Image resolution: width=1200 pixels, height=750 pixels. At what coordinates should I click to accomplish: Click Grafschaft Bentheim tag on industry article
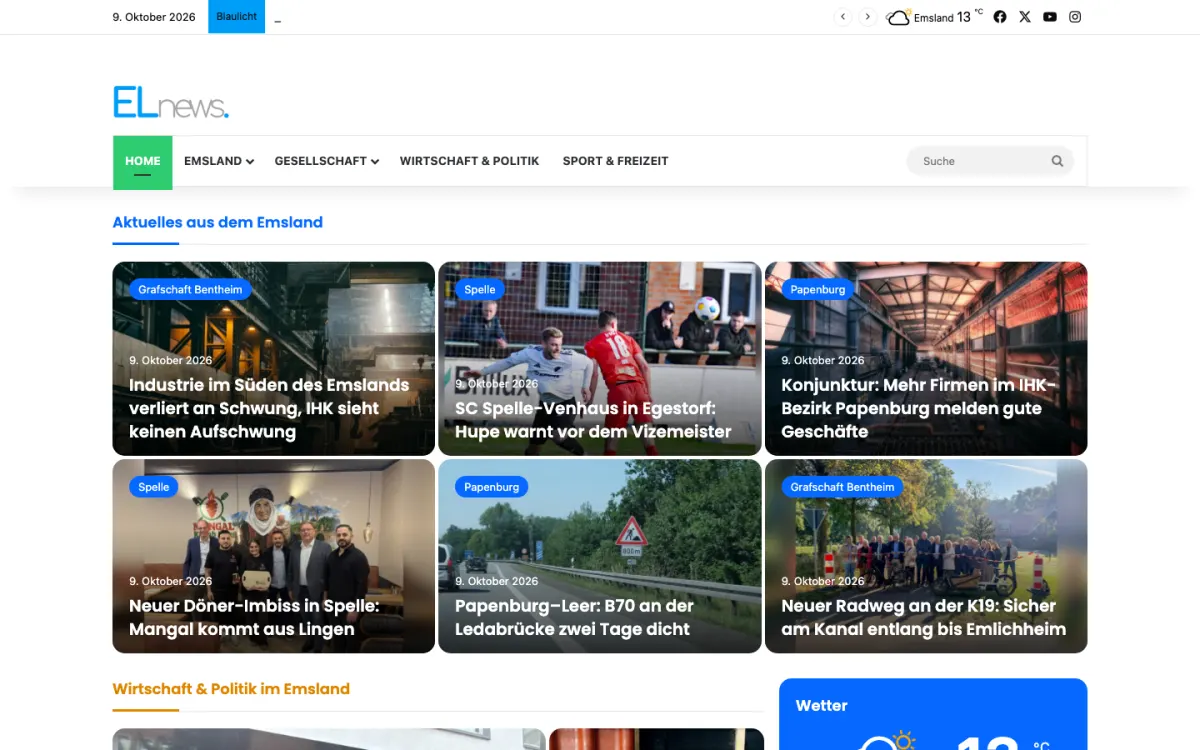coord(190,290)
